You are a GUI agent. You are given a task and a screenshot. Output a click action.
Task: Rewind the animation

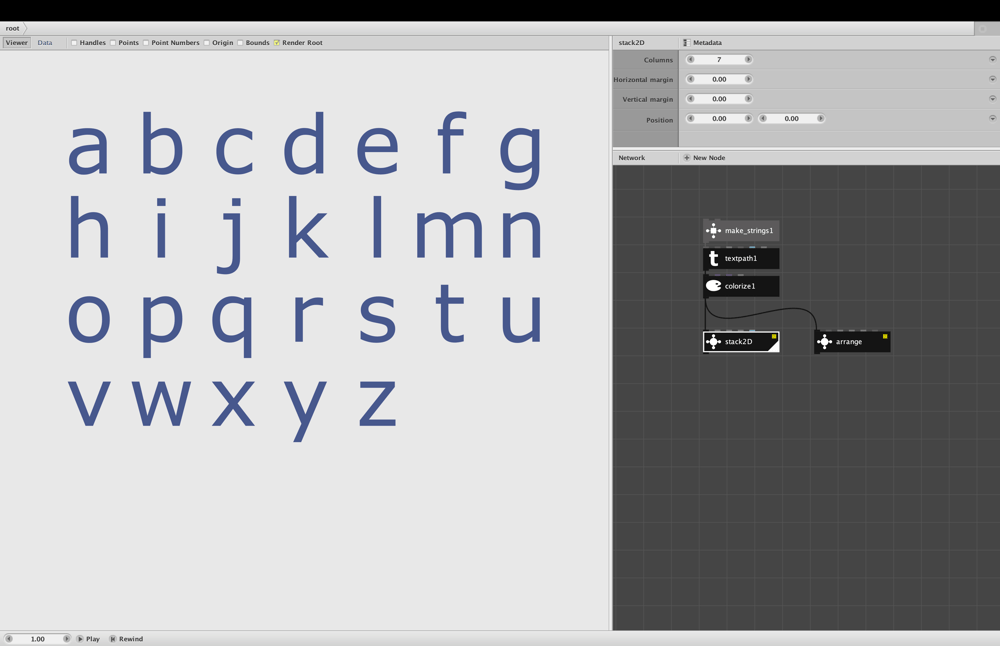(x=127, y=638)
